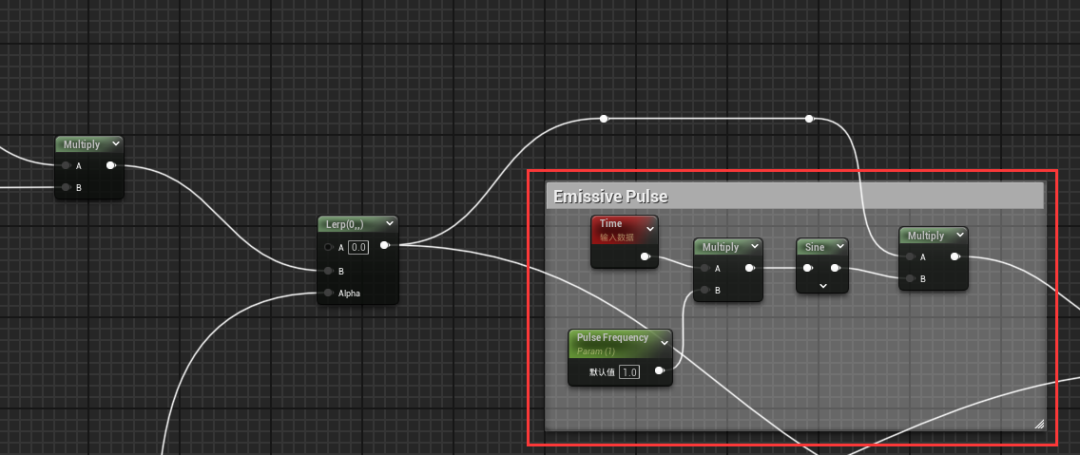The image size is (1080, 455).
Task: Click the Emissive Pulse comment resize grip
Action: [x=1039, y=425]
